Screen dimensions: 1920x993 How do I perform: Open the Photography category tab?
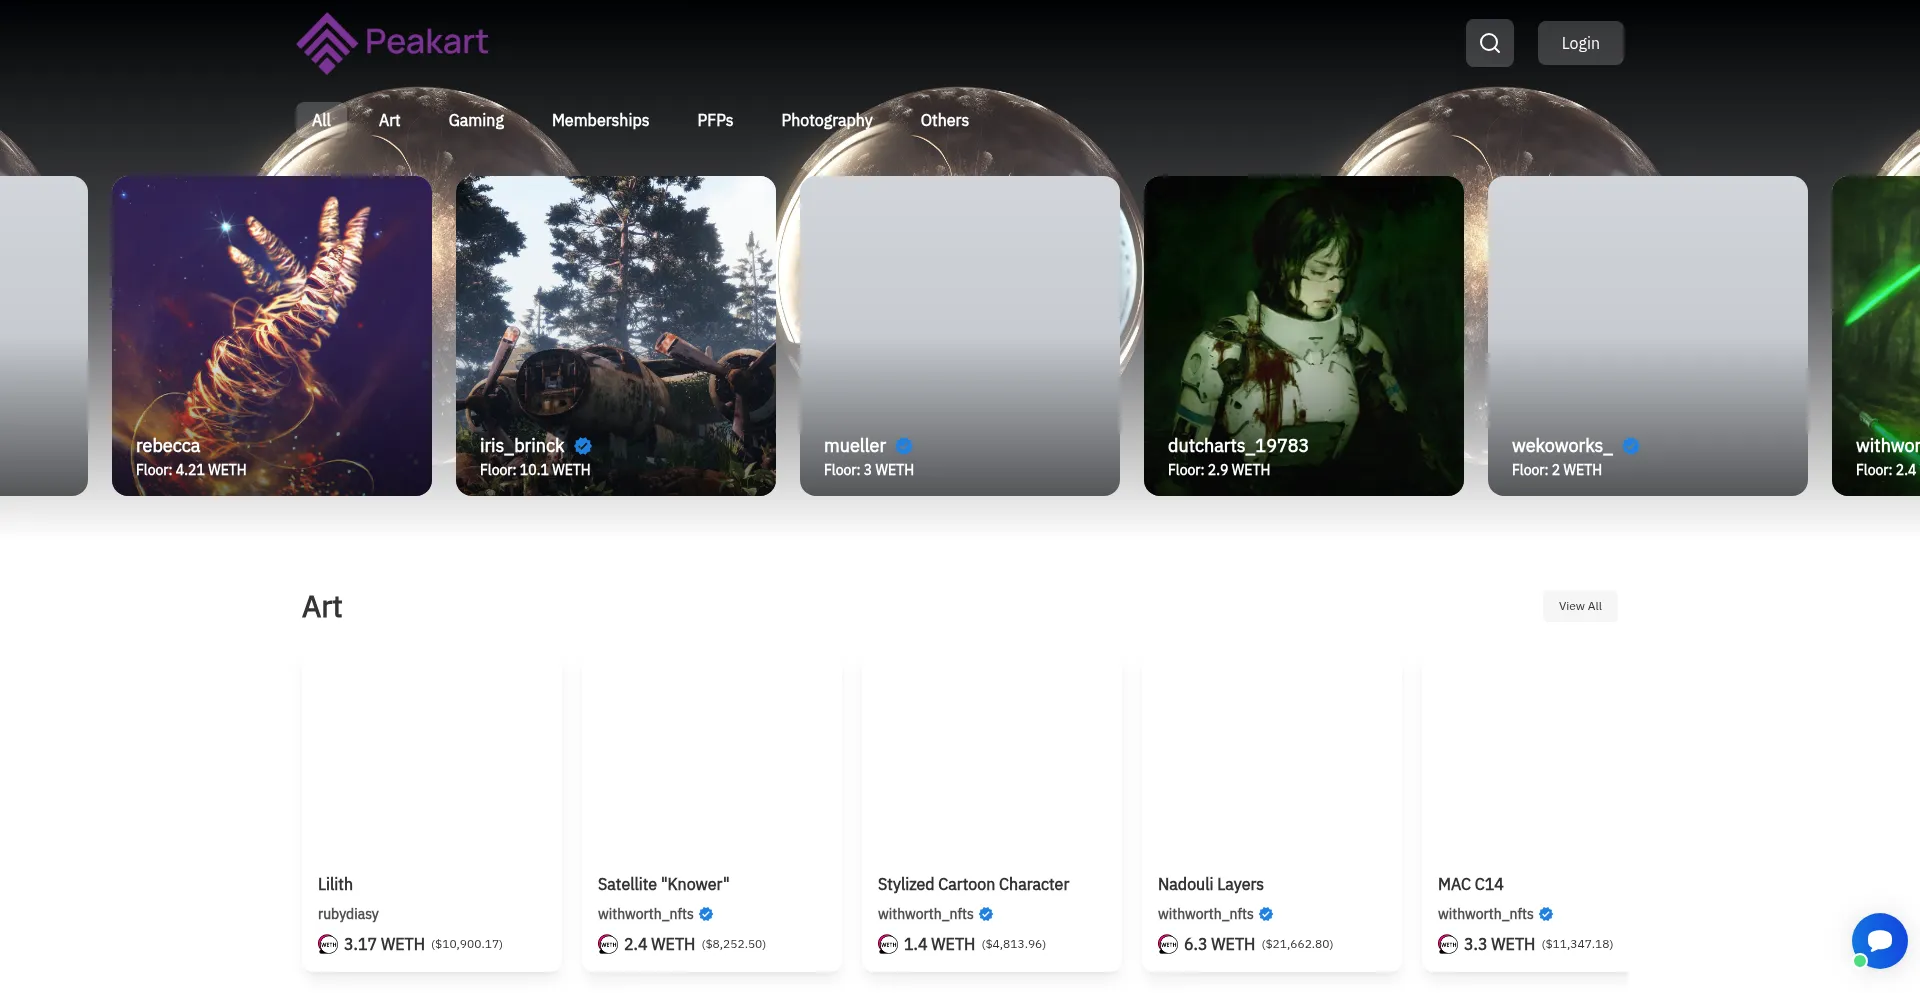tap(826, 120)
